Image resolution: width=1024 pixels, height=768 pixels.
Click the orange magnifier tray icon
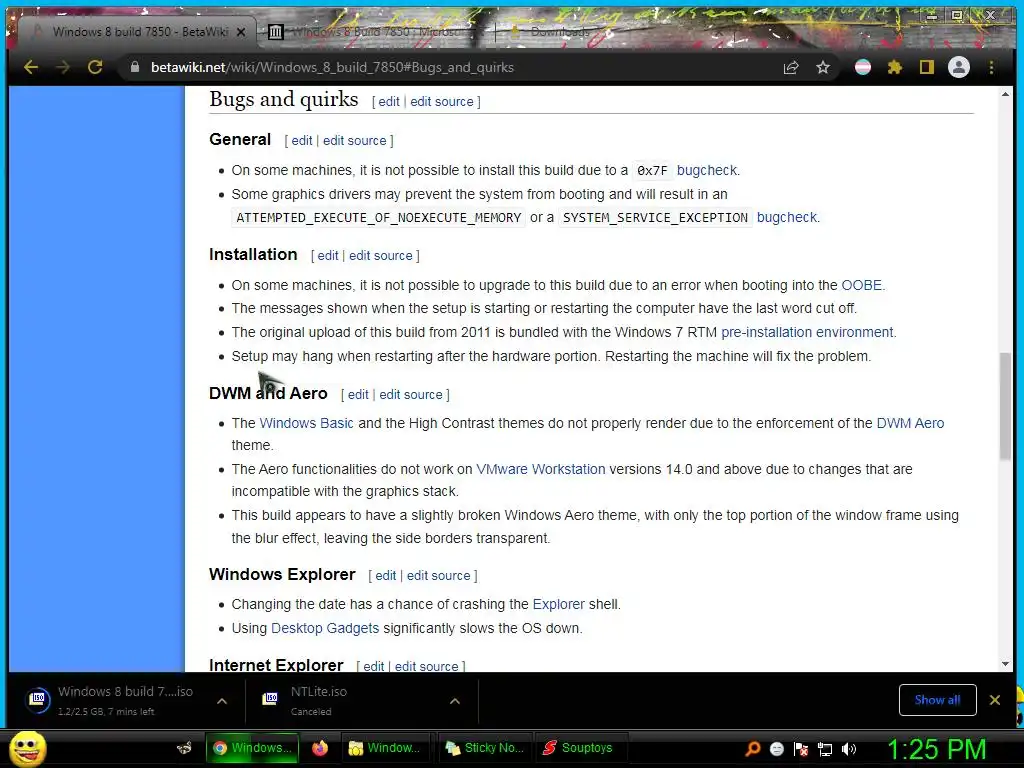tap(753, 749)
